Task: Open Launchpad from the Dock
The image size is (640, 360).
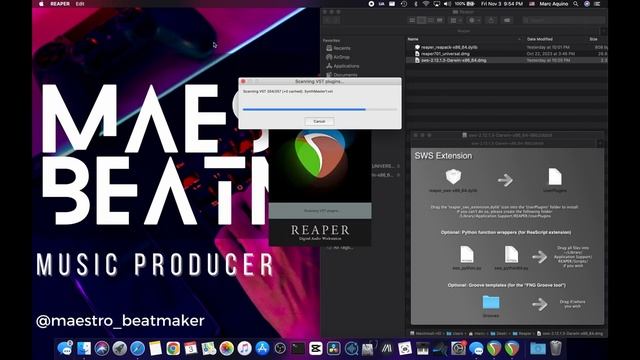Action: coord(120,348)
